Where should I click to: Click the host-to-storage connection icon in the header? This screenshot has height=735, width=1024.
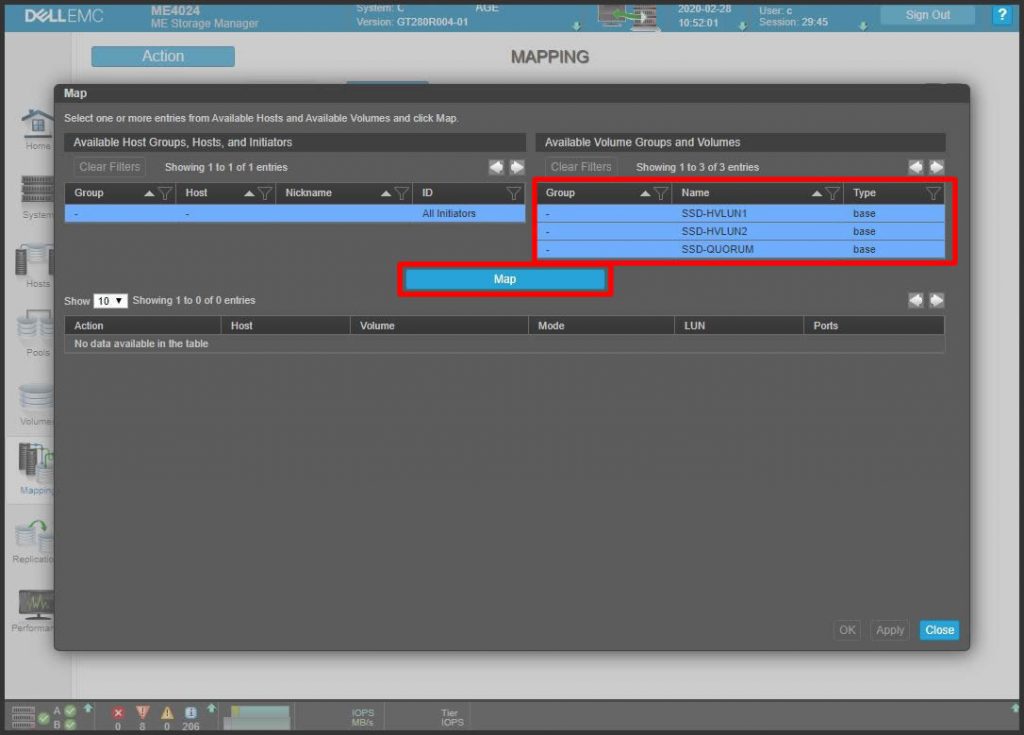click(x=628, y=17)
